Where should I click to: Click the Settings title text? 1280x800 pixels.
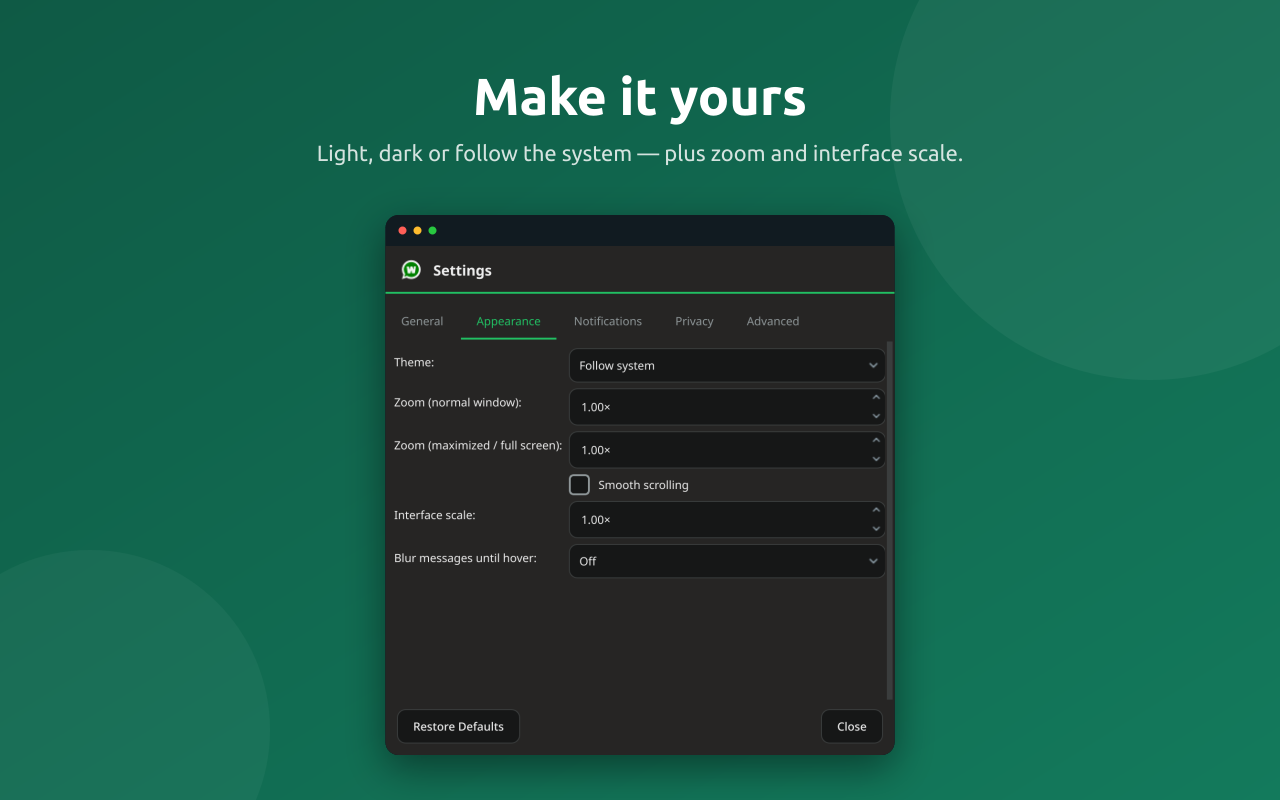[462, 270]
